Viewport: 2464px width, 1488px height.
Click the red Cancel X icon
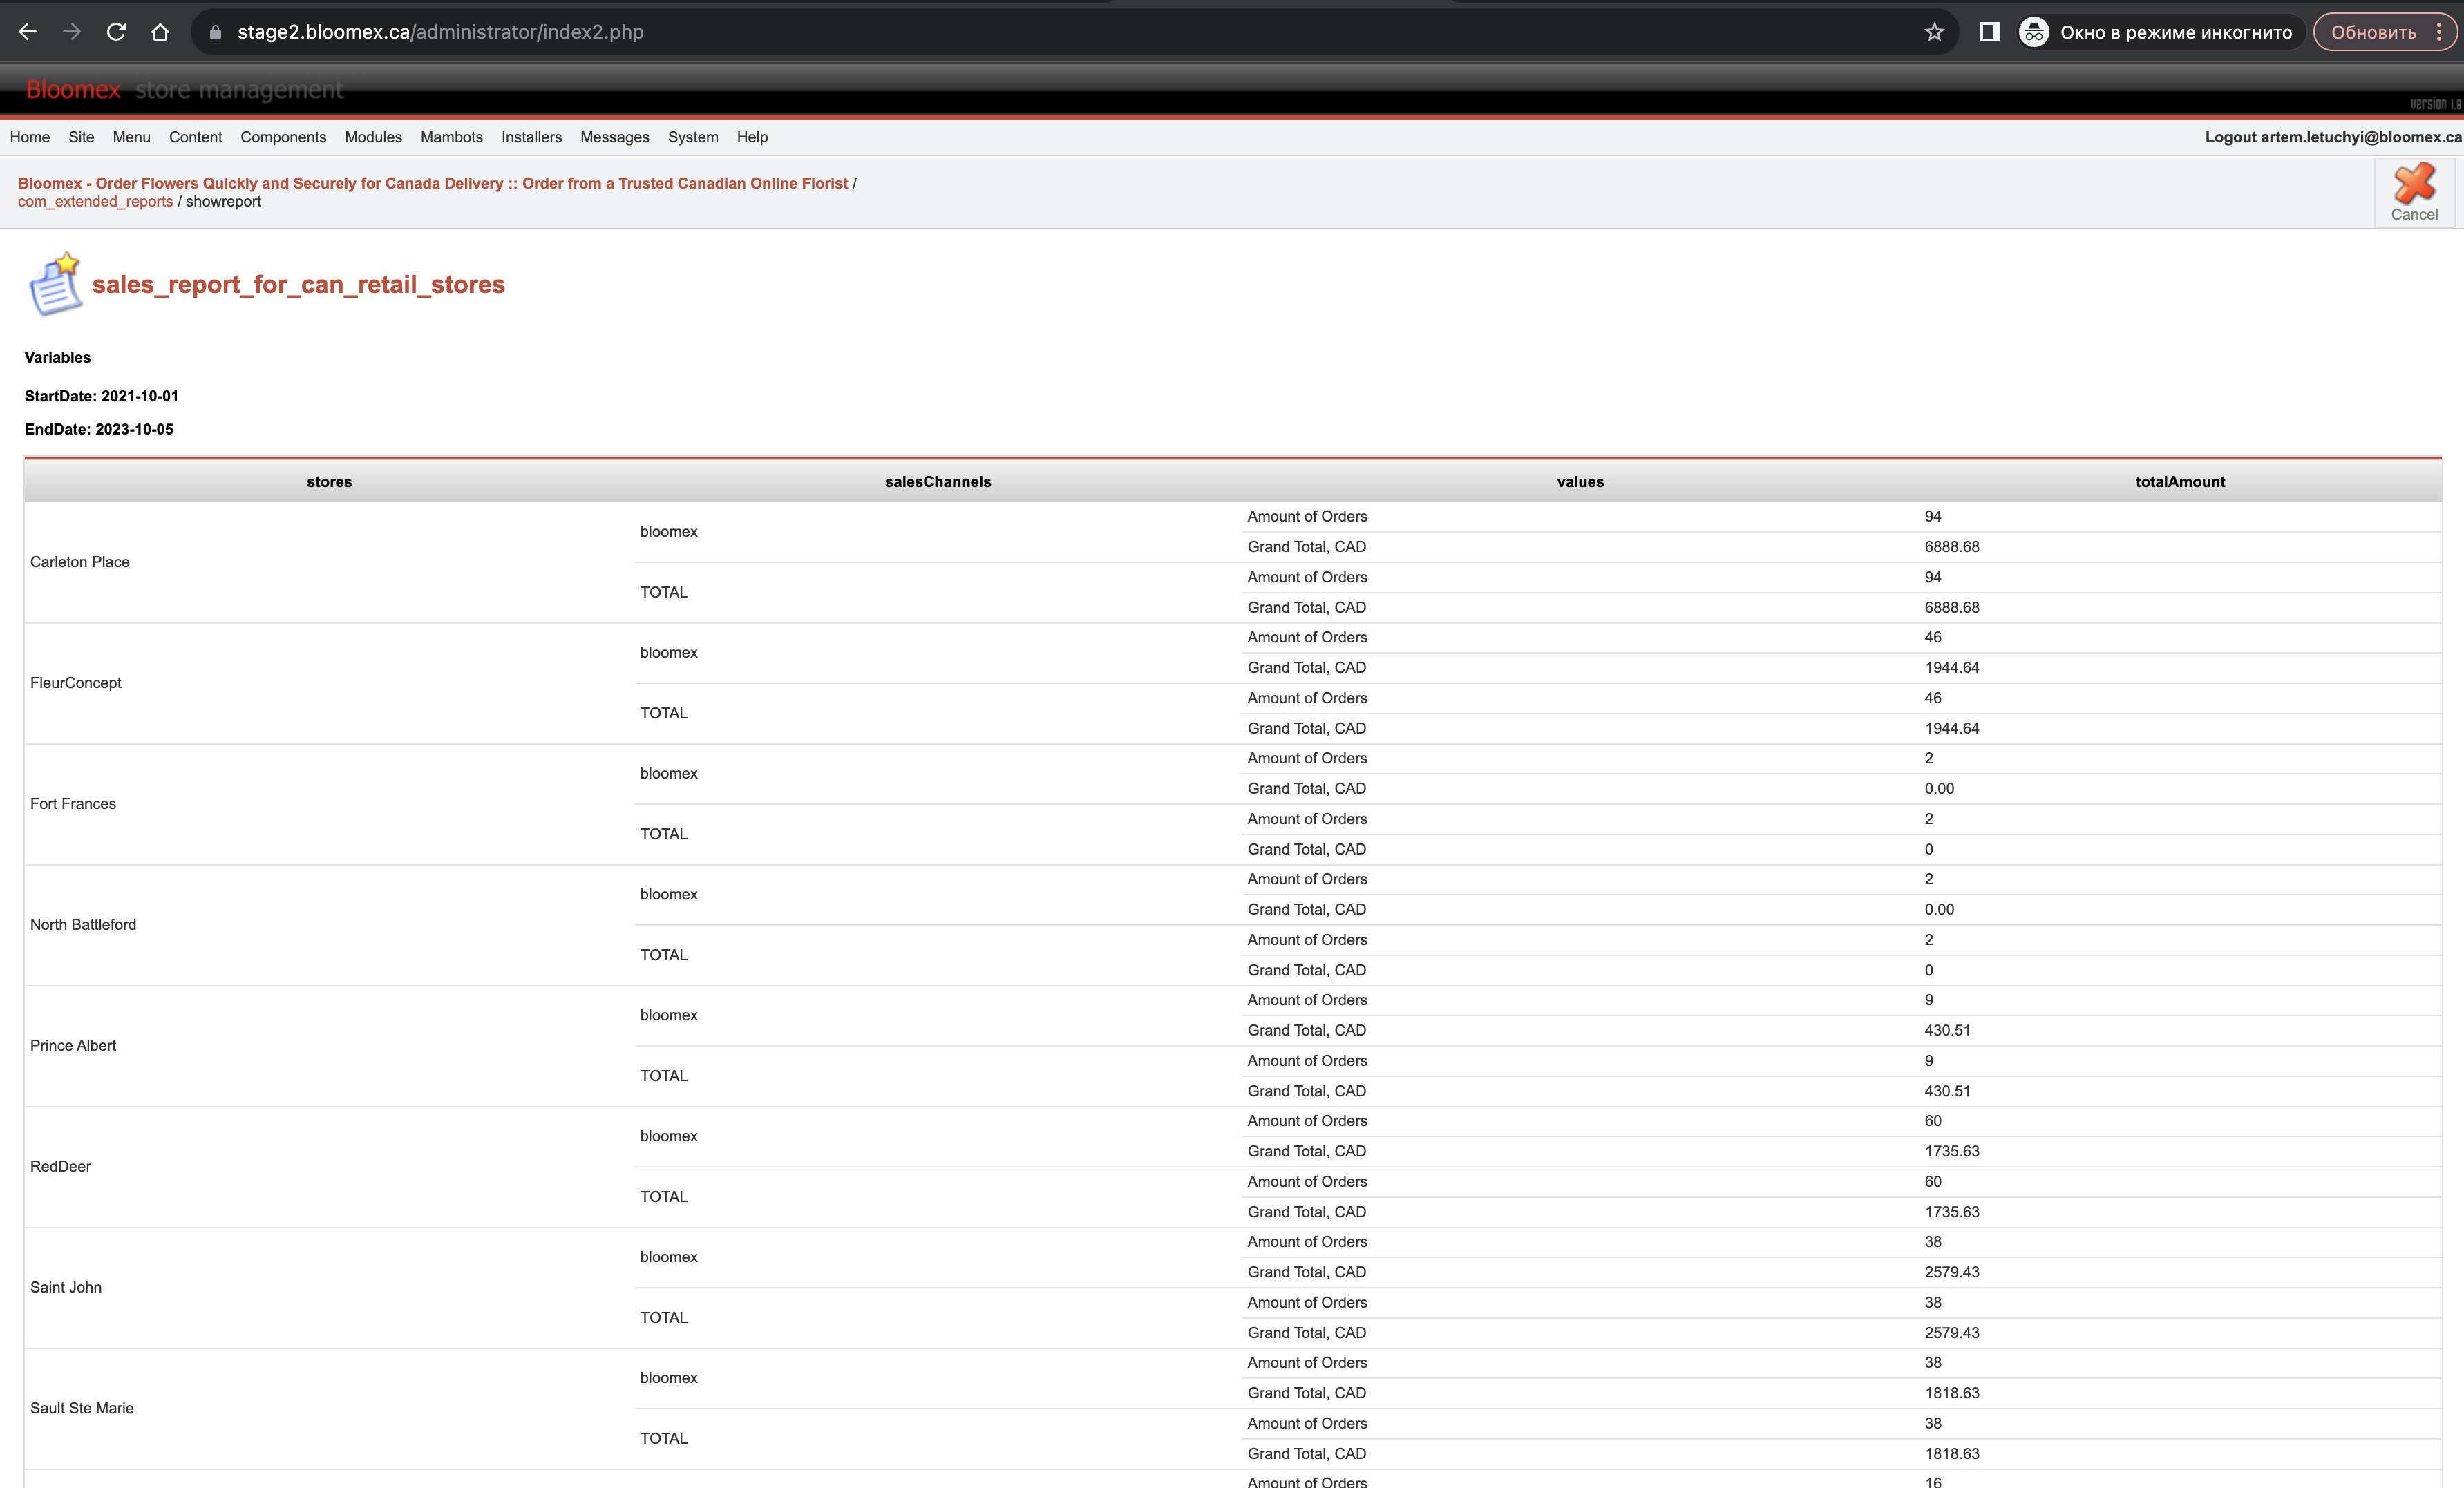coord(2414,184)
